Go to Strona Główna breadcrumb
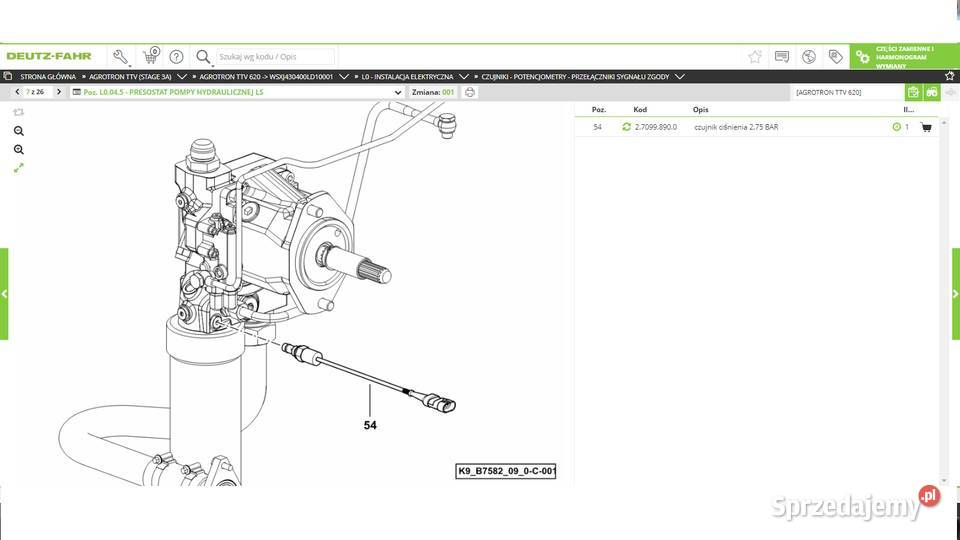Viewport: 960px width, 540px height. (x=48, y=77)
